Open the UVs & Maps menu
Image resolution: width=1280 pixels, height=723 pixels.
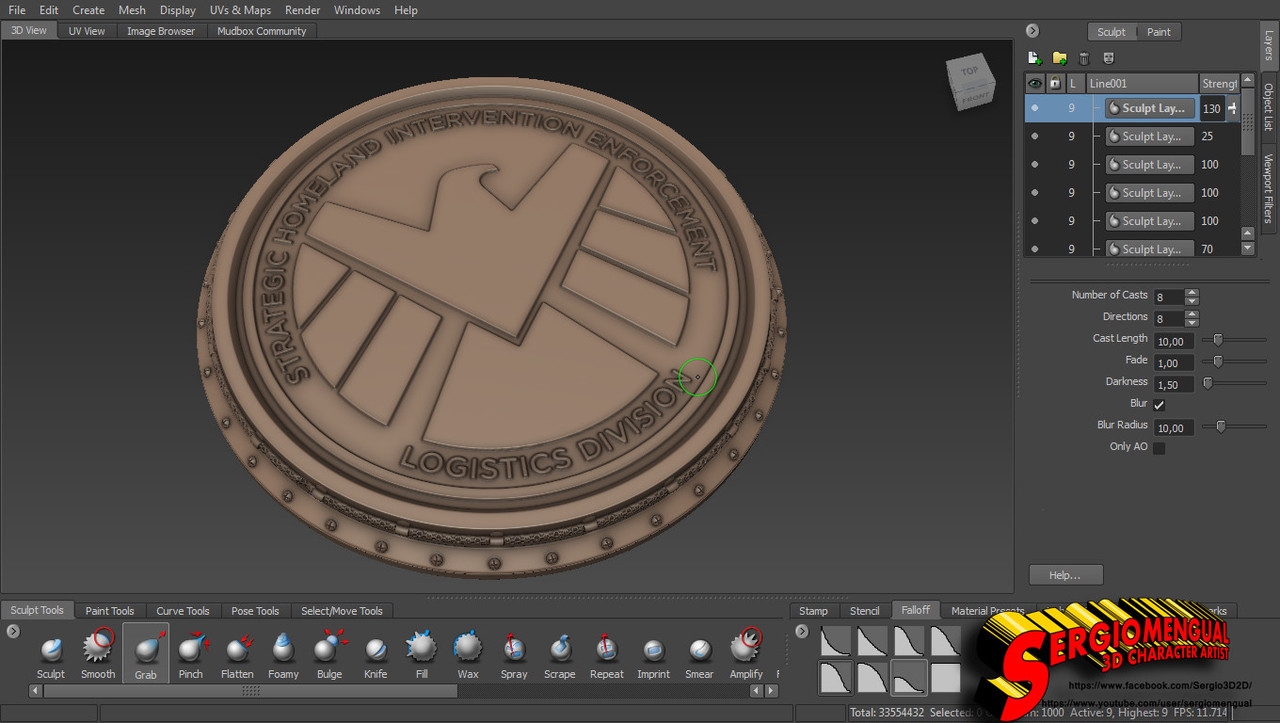click(x=240, y=10)
